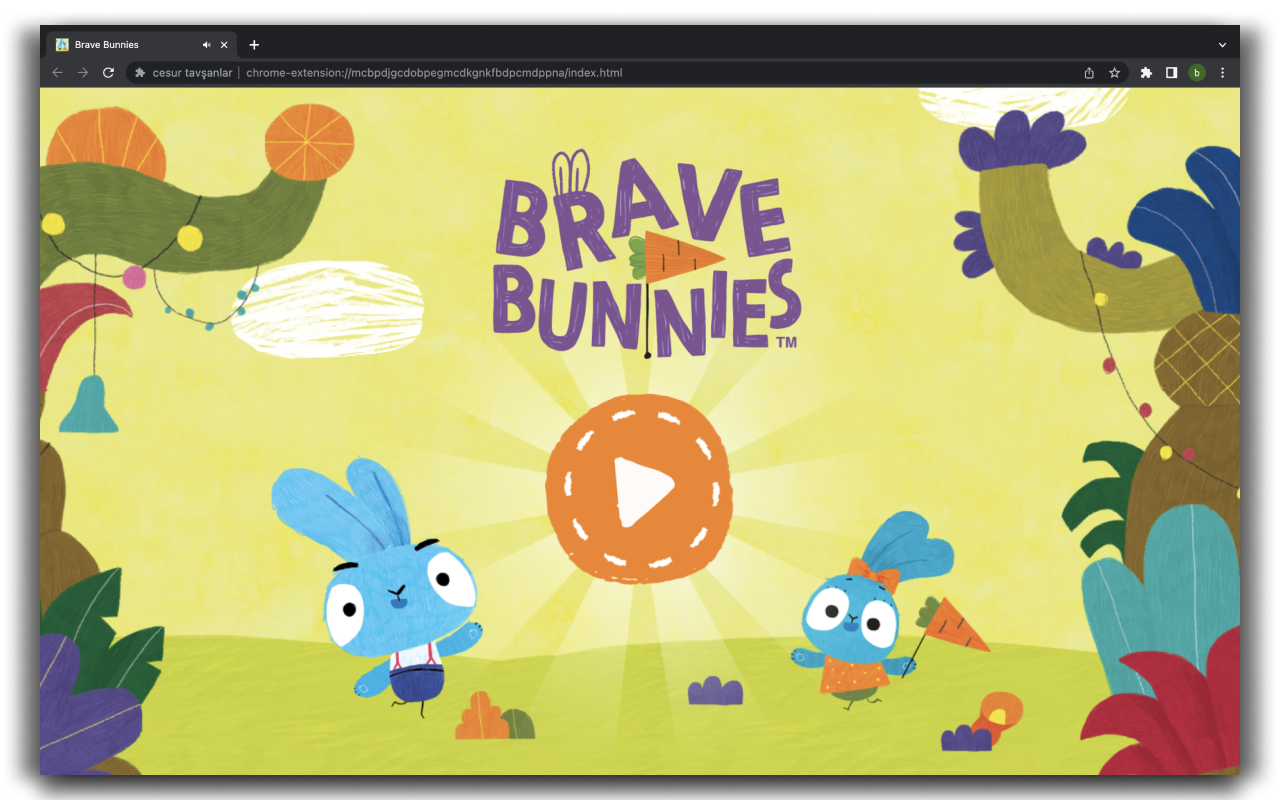Reload the Brave Bunnies page

(x=109, y=73)
